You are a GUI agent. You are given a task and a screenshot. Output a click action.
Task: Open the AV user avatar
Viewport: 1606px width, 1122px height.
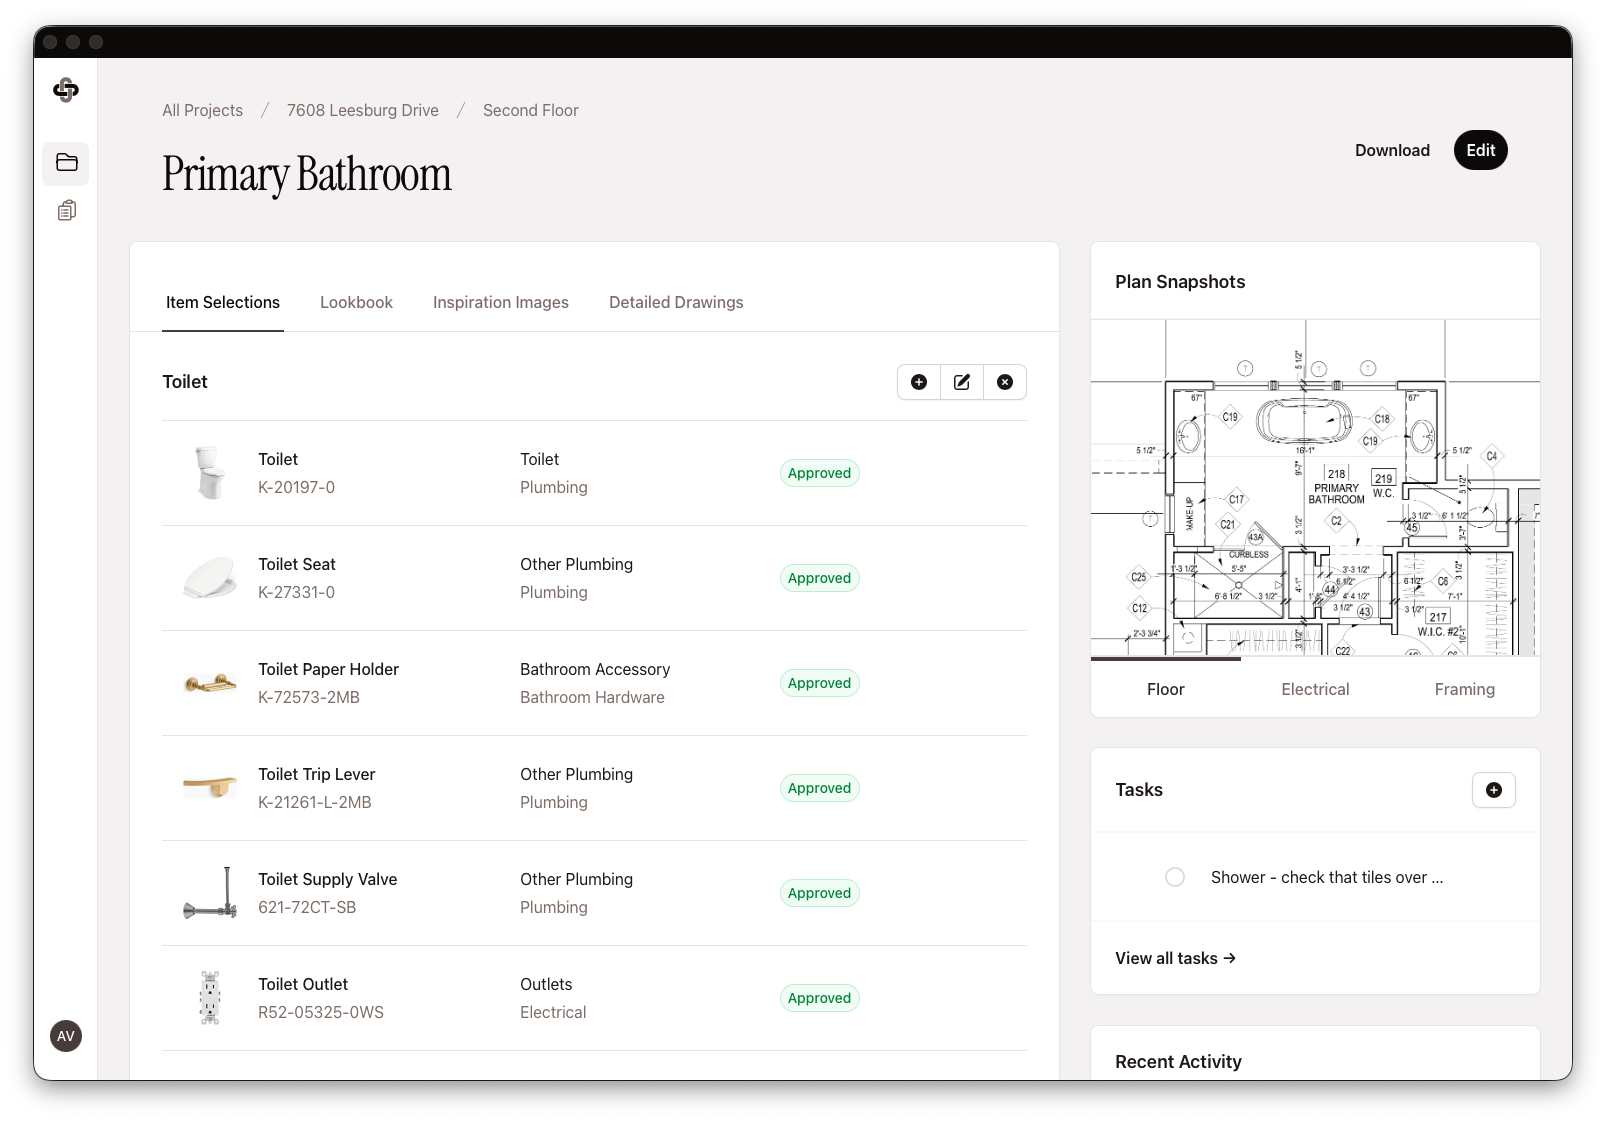coord(66,1036)
